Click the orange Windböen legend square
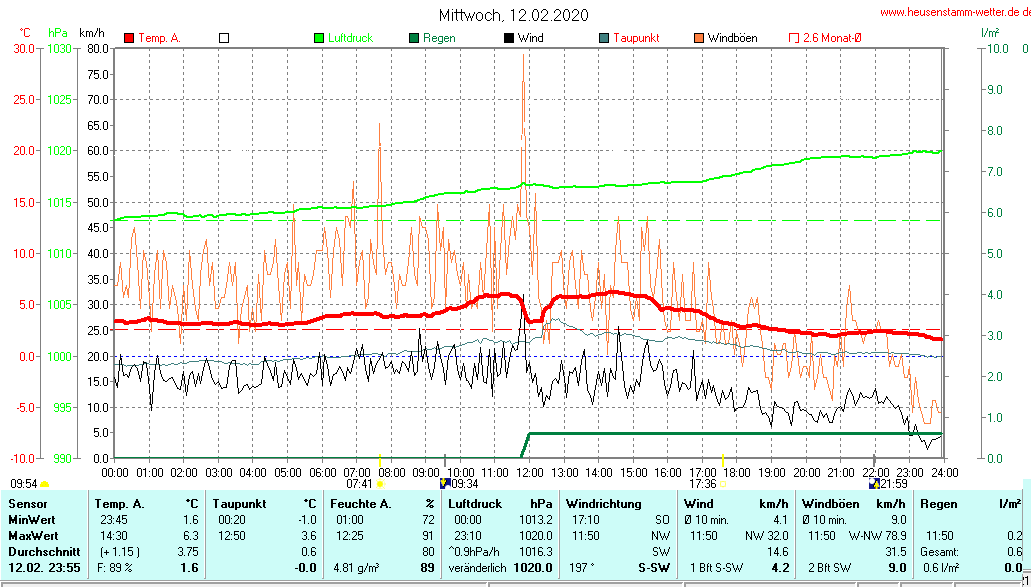Viewport: 1034px width, 587px height. [x=699, y=38]
